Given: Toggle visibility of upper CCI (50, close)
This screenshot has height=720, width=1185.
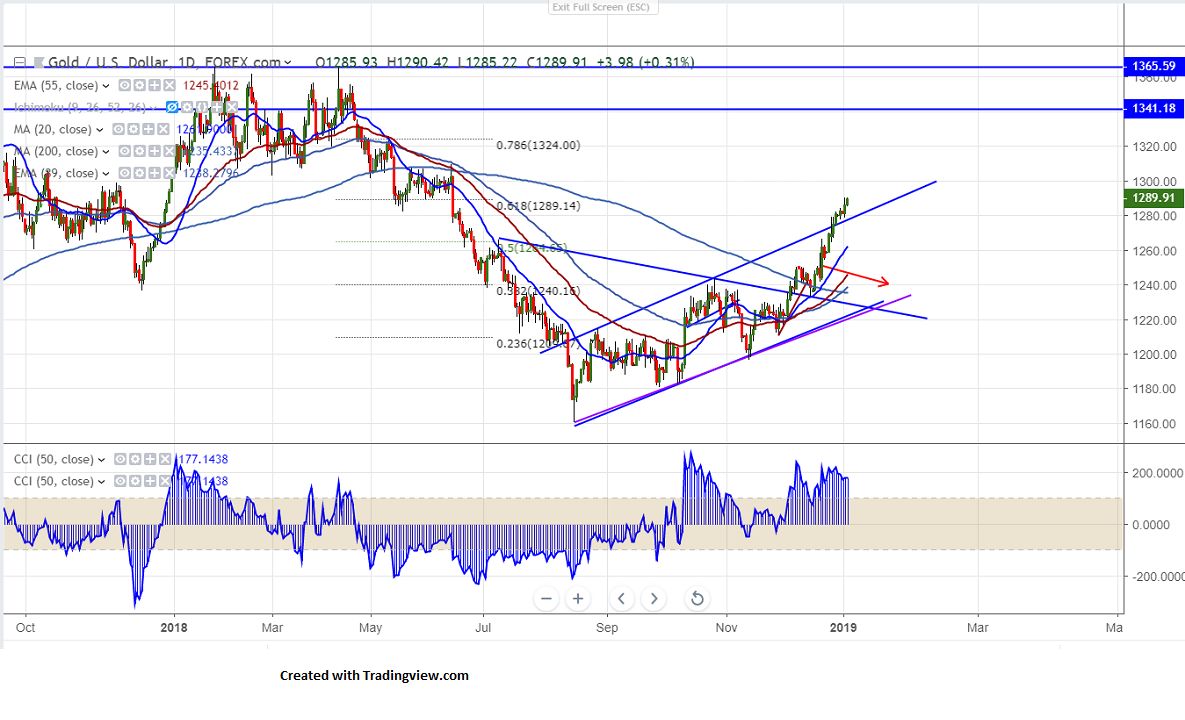Looking at the screenshot, I should click(120, 459).
